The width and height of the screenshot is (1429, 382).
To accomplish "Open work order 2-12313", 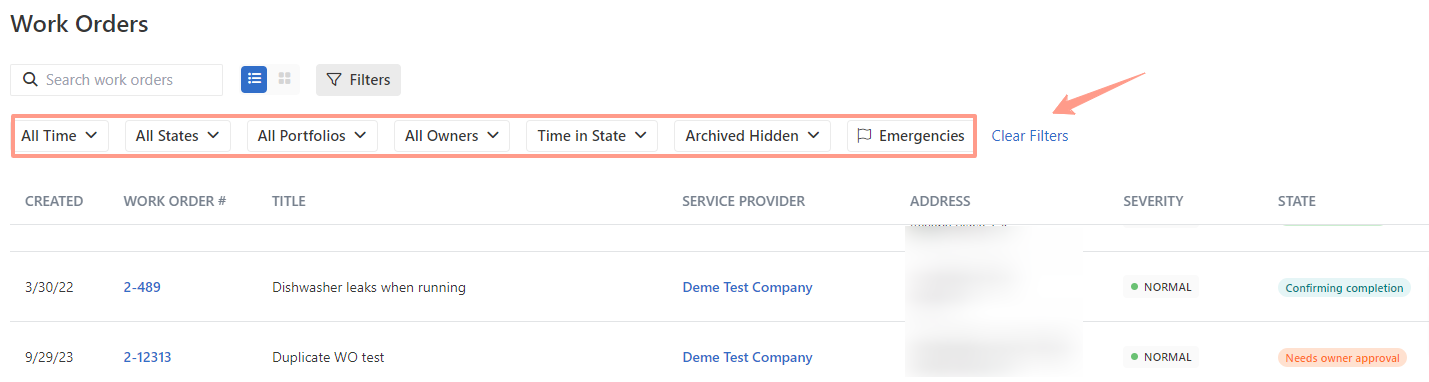I will (148, 357).
